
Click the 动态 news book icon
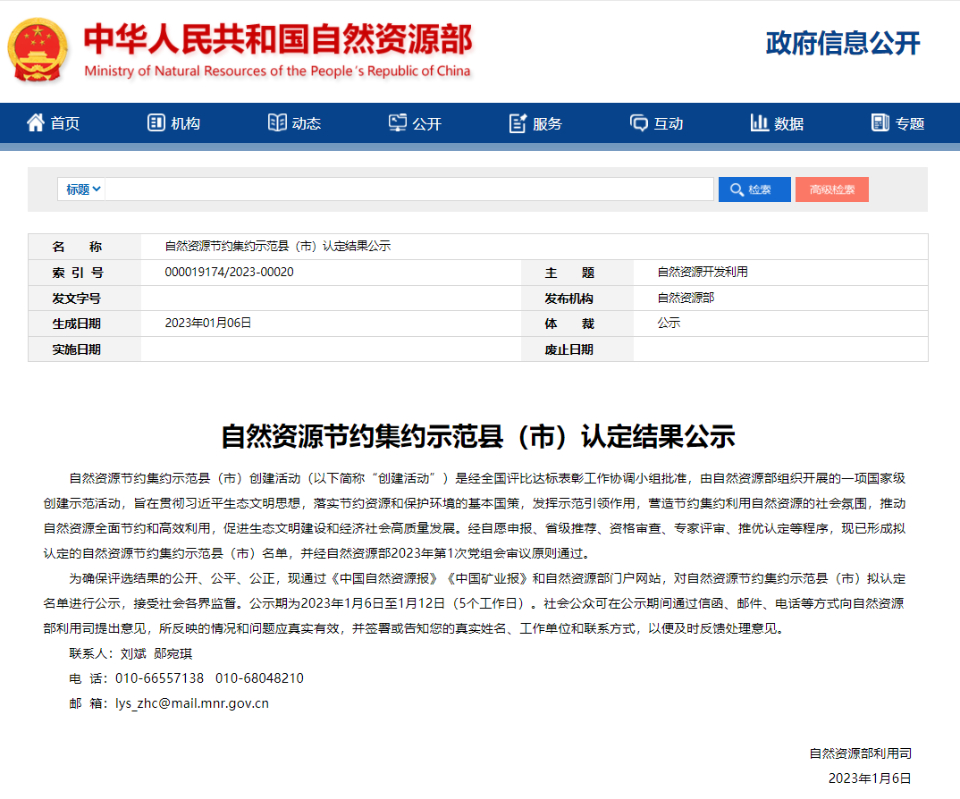tap(277, 123)
